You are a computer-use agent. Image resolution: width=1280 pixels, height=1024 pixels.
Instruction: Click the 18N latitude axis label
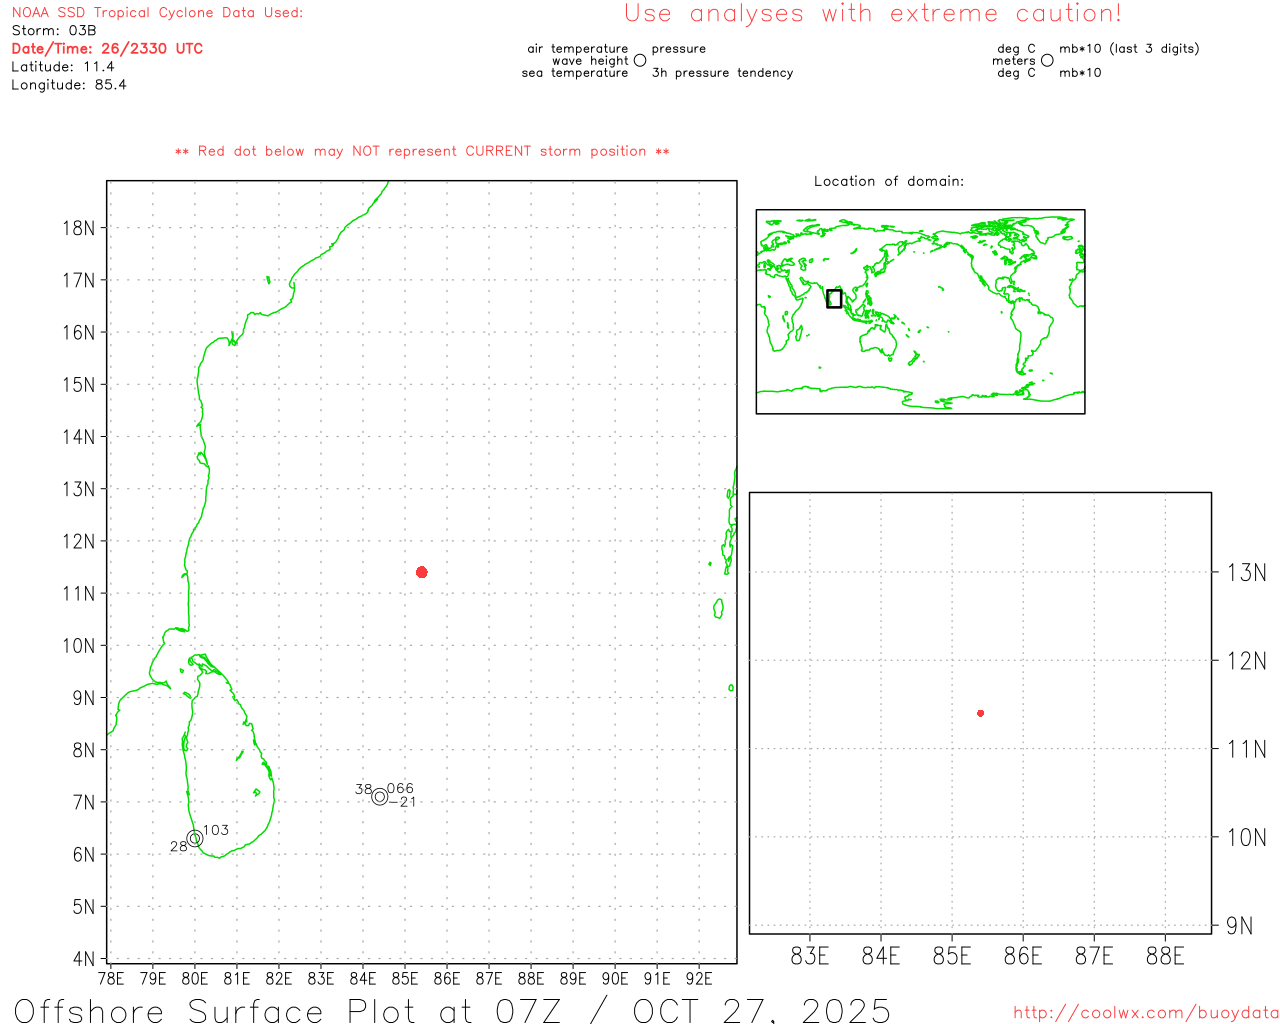(x=79, y=228)
